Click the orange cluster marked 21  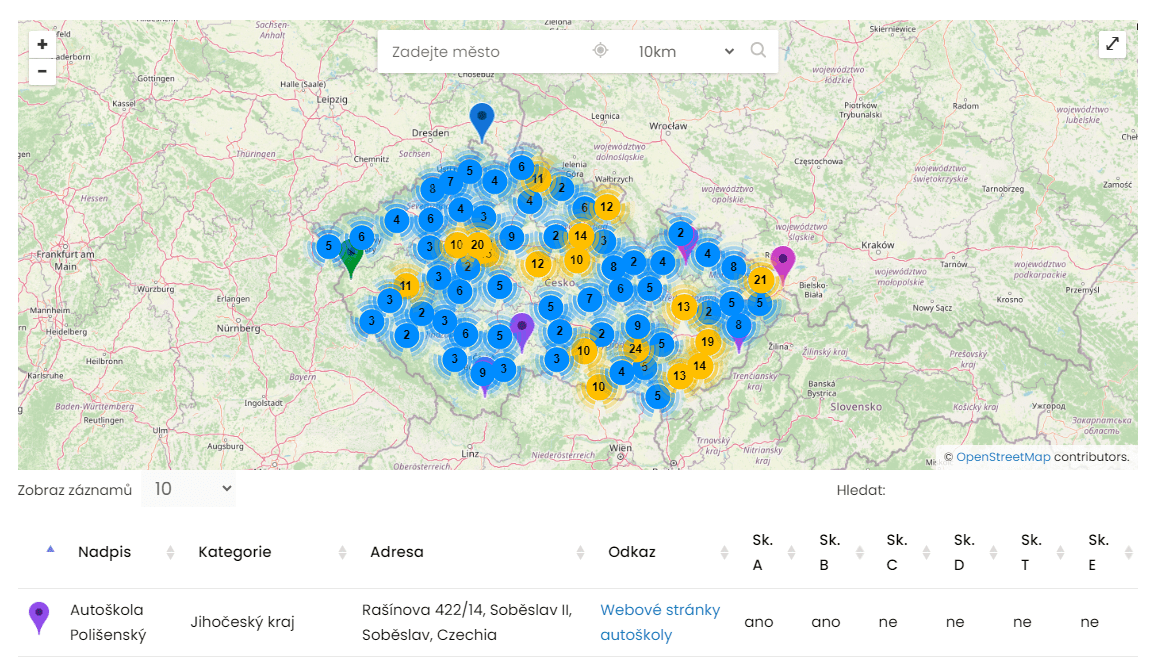tap(760, 280)
